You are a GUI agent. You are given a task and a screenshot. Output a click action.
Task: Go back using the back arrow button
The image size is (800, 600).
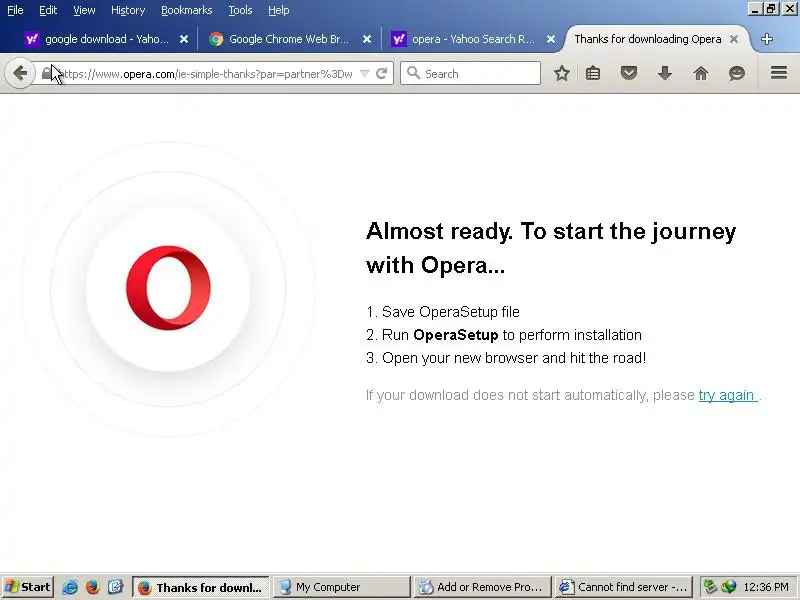(20, 73)
